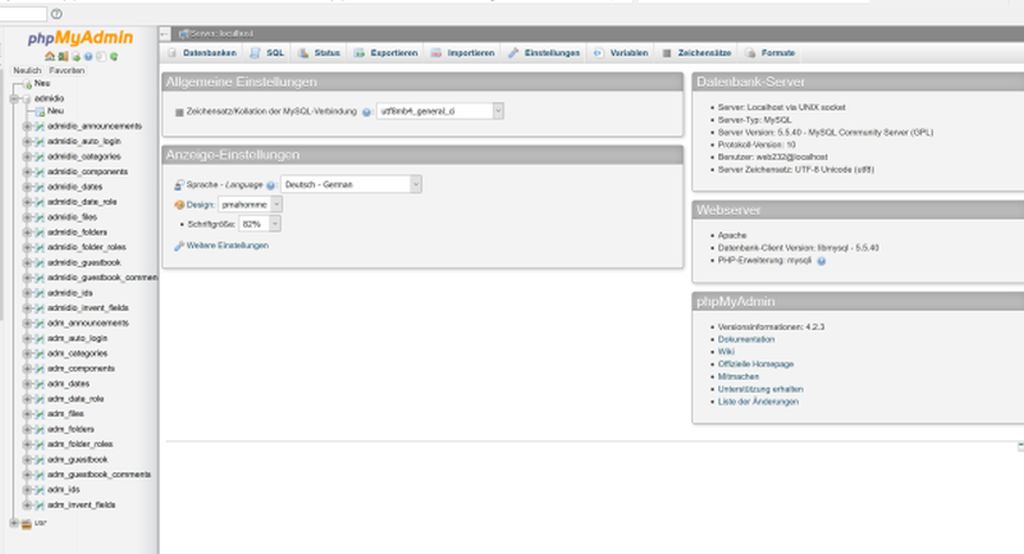Click the phpMyAdmin logo
The width and height of the screenshot is (1024, 554).
(x=80, y=38)
